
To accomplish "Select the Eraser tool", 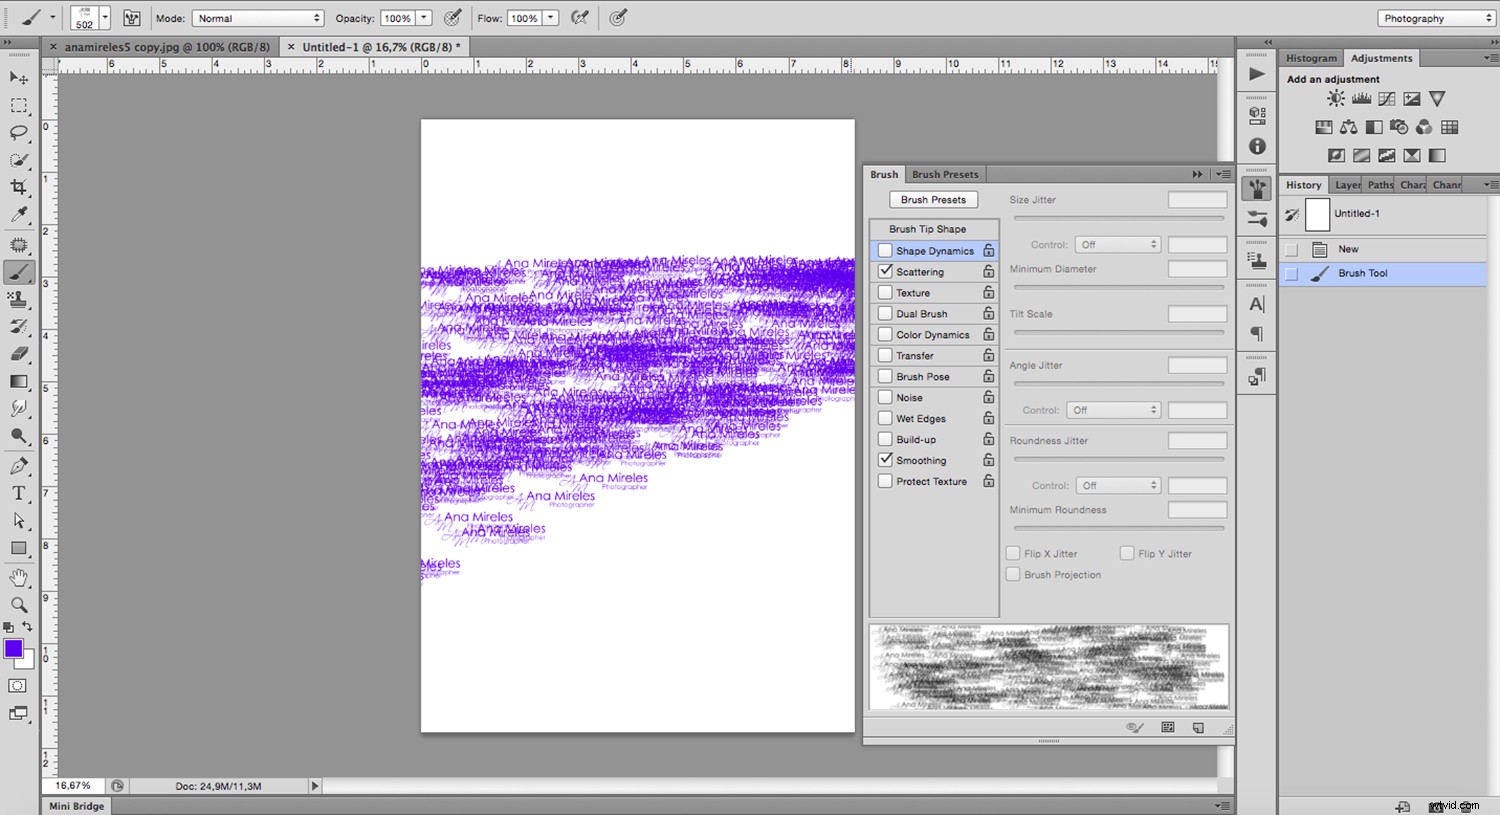I will pyautogui.click(x=18, y=352).
